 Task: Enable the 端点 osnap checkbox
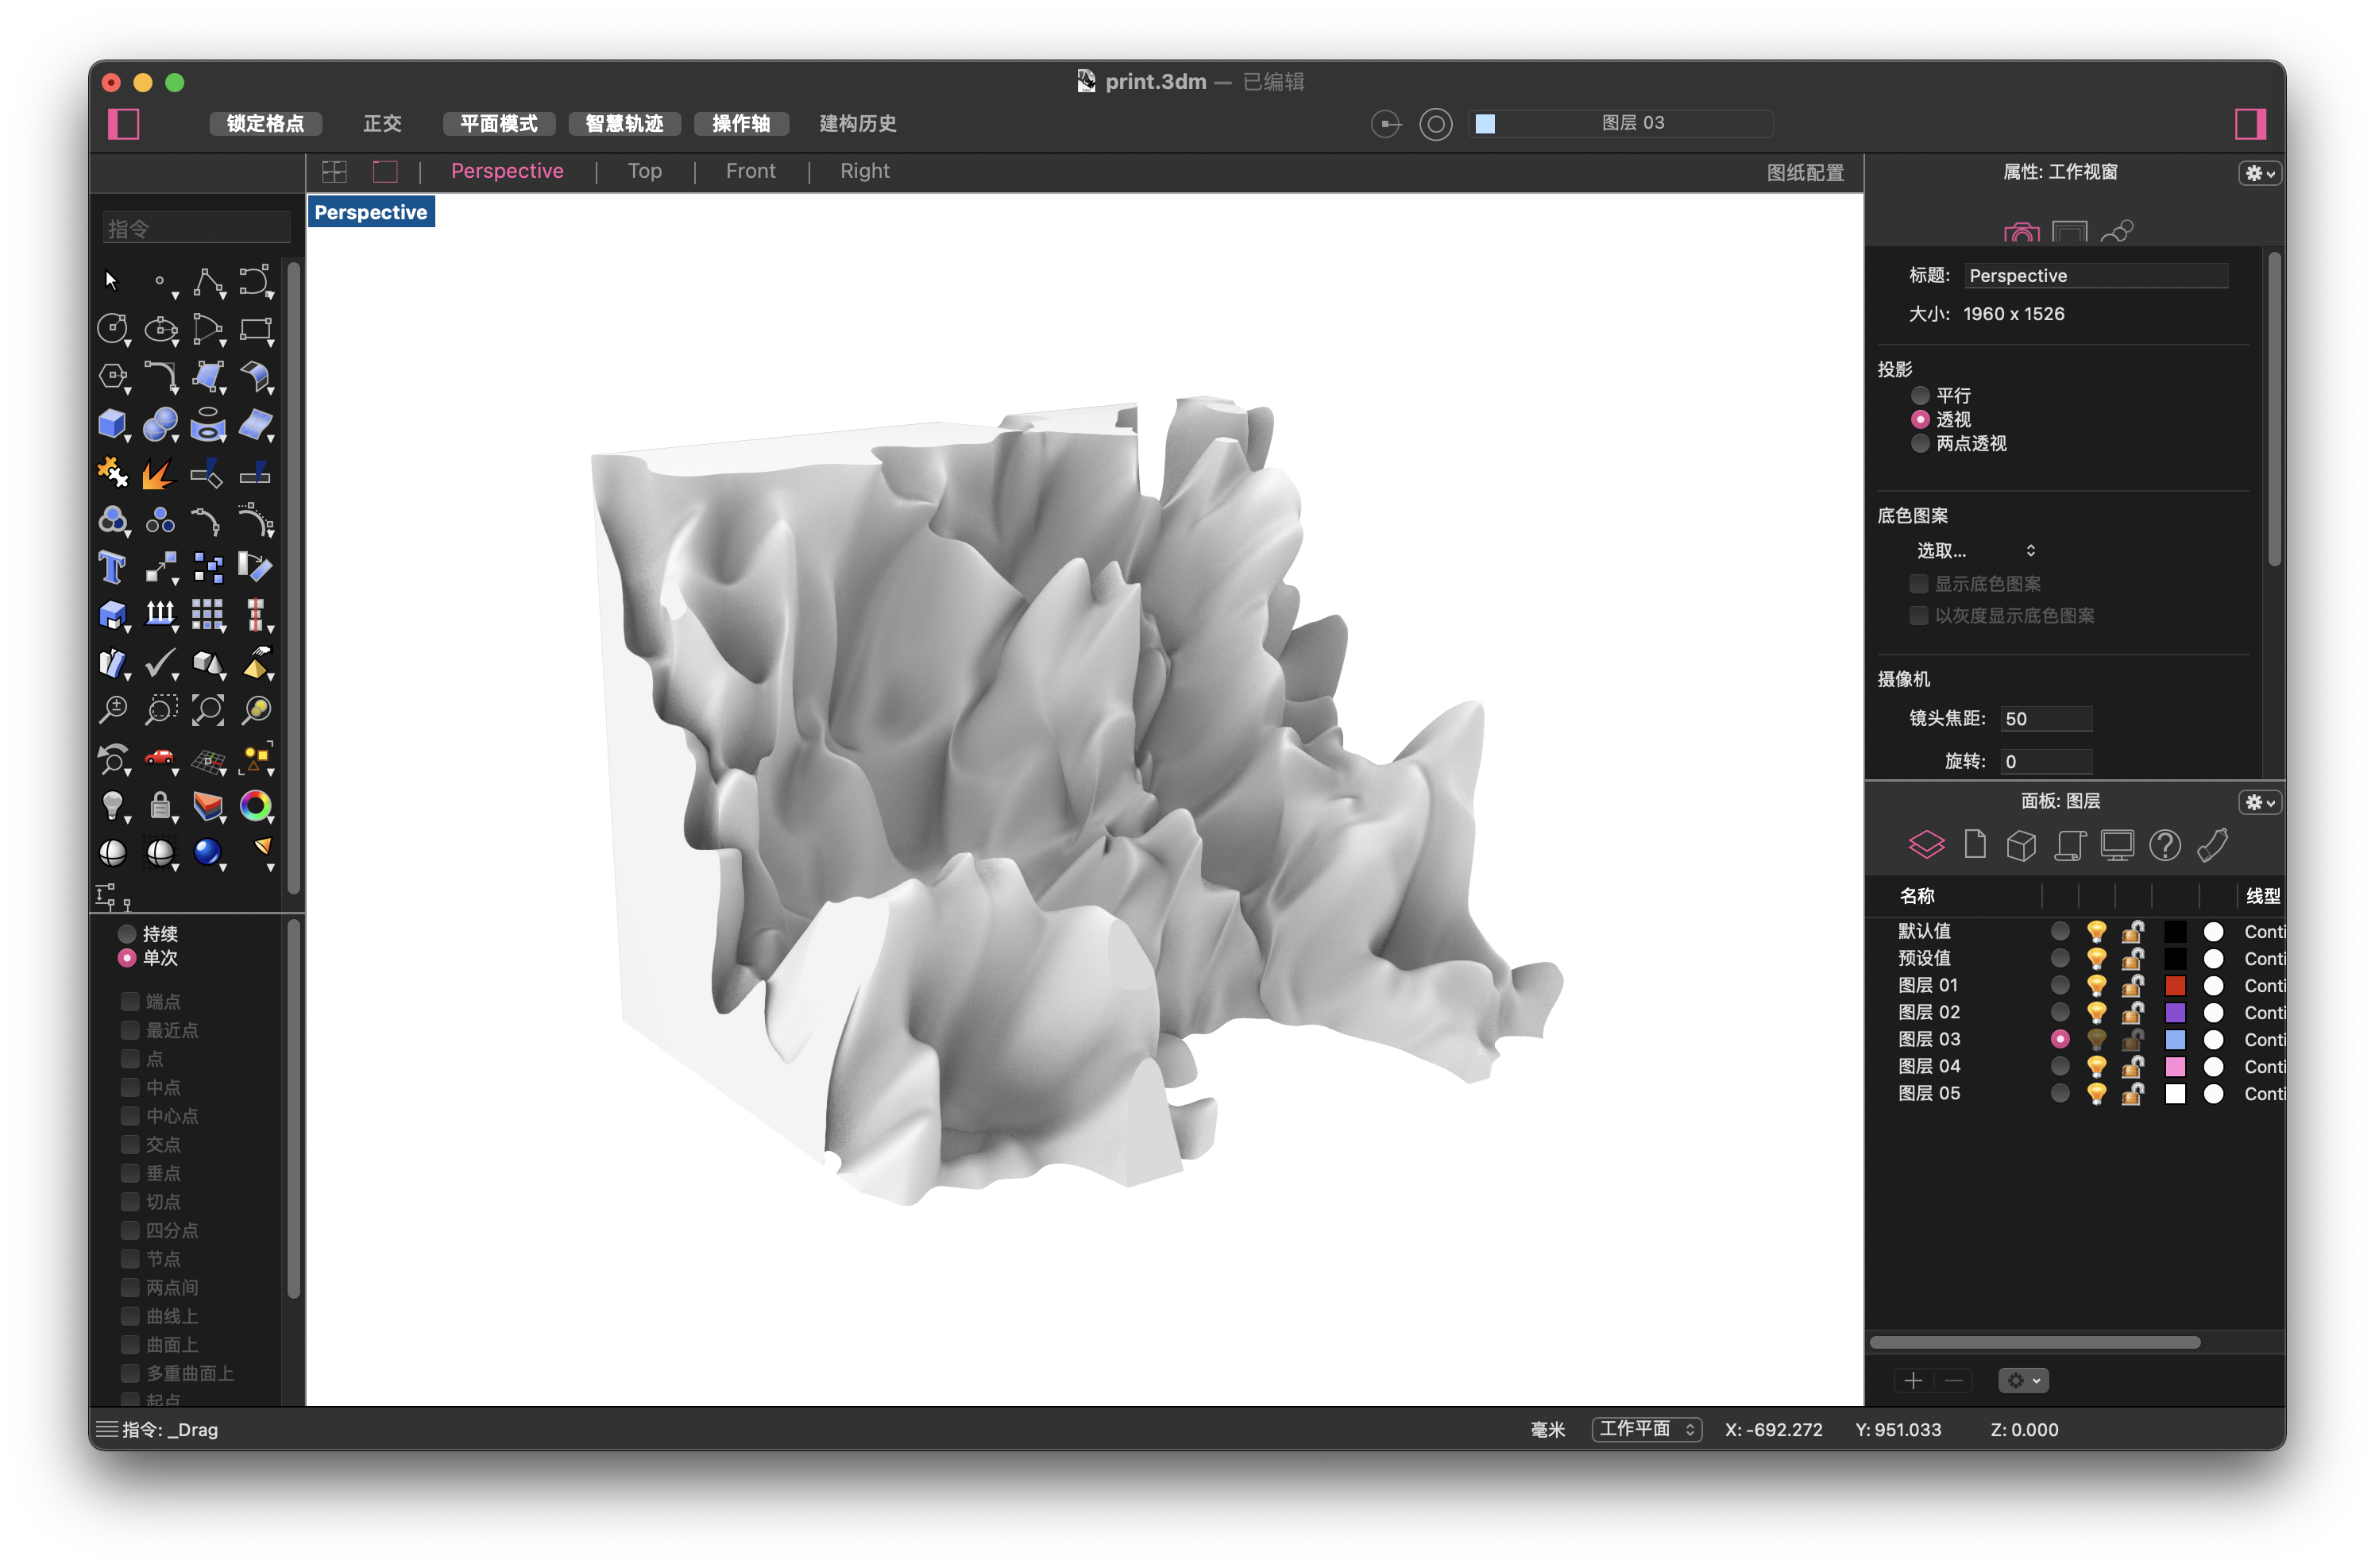click(x=130, y=1001)
